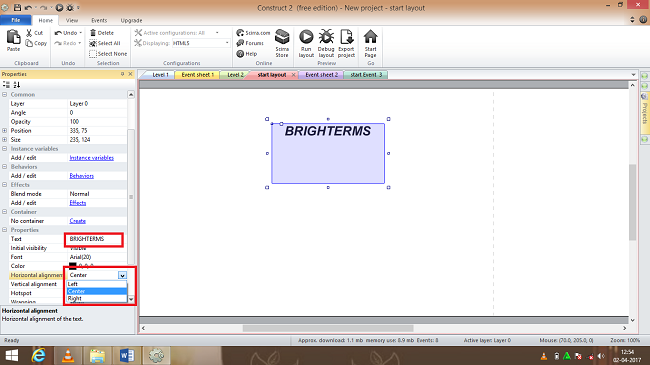Open Active configurations dropdown arrow
The height and width of the screenshot is (365, 650).
(x=217, y=33)
